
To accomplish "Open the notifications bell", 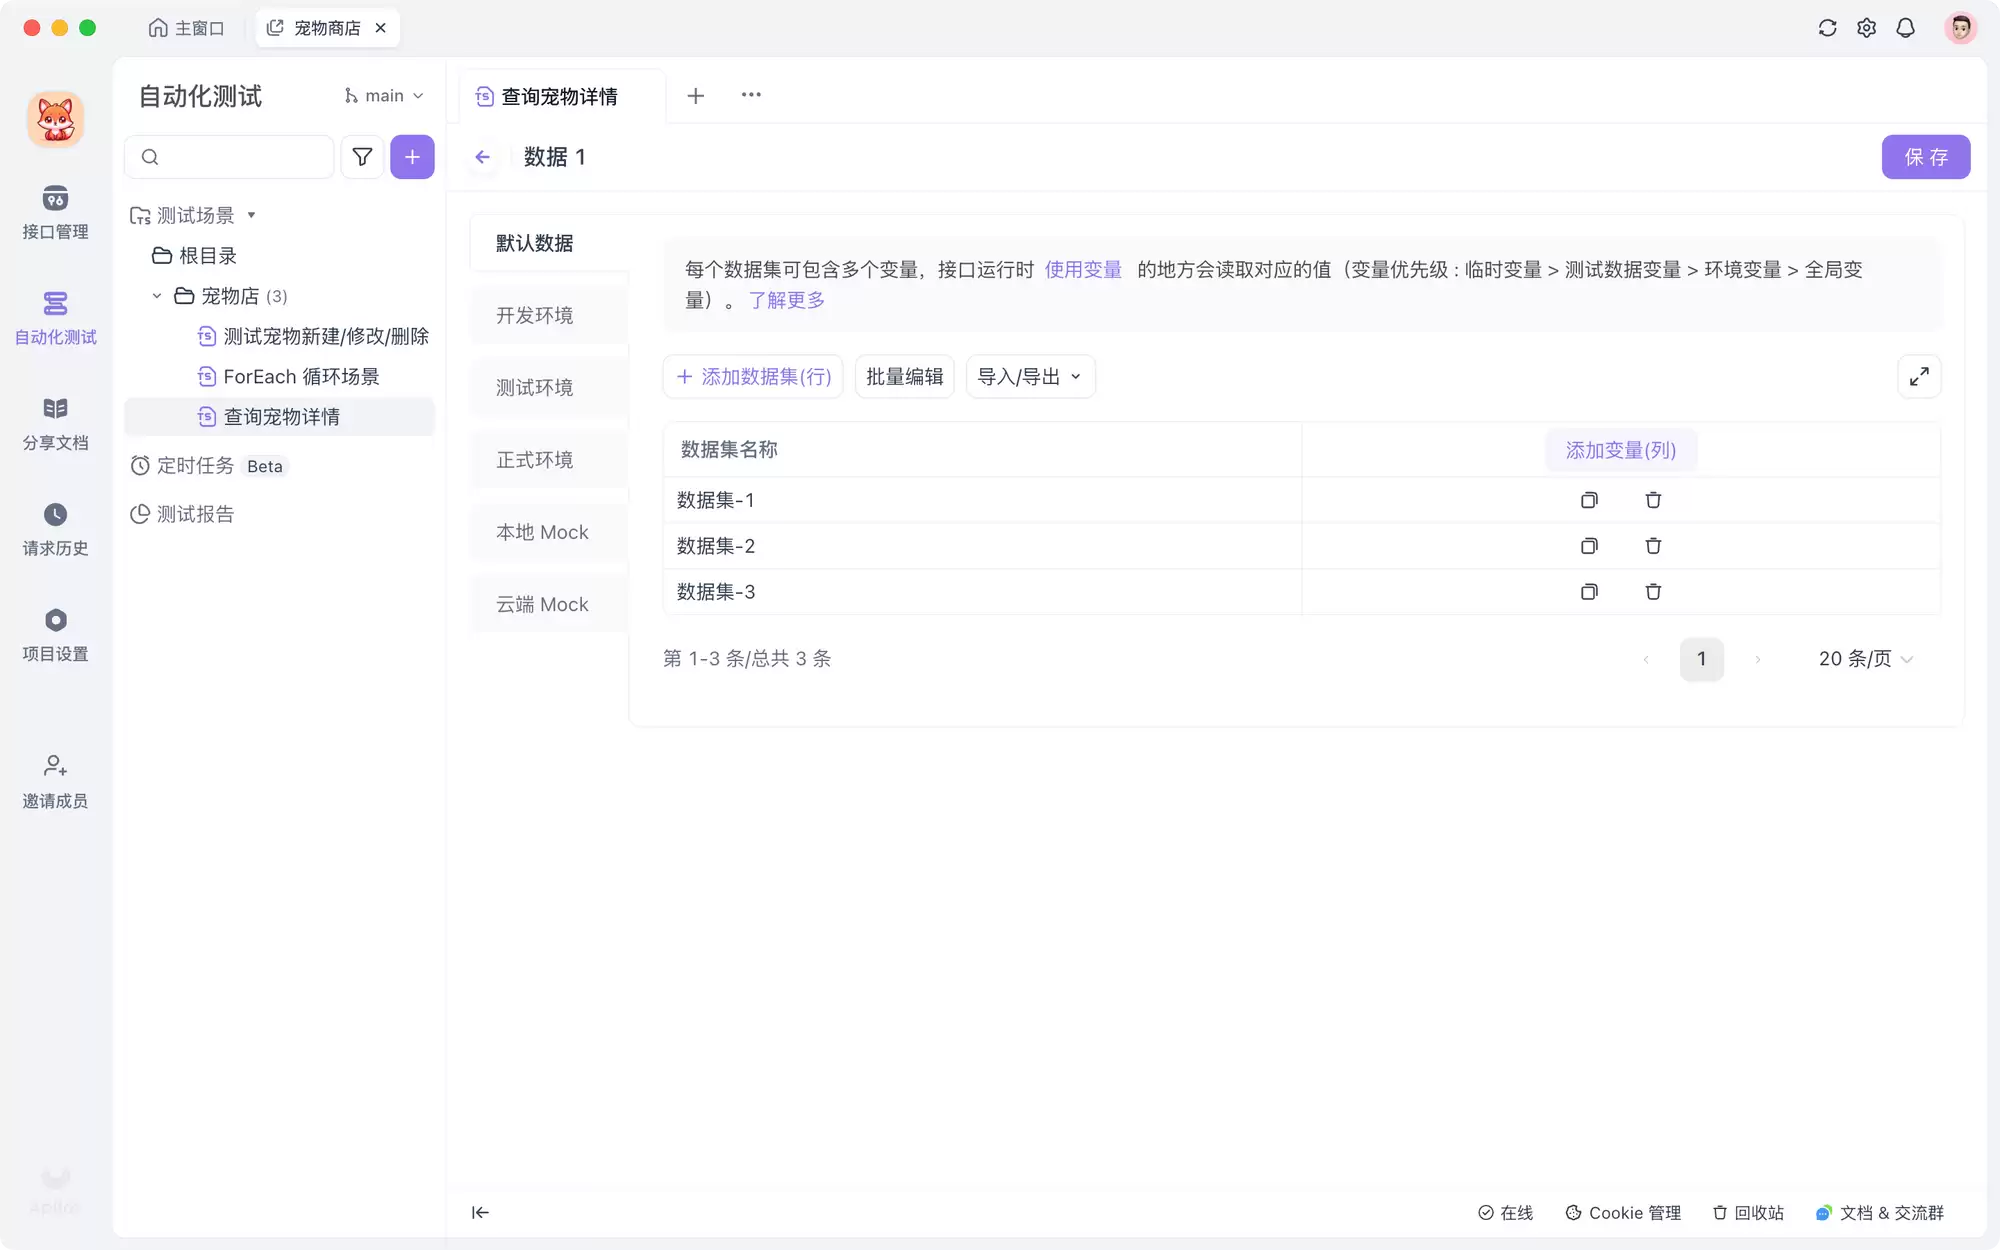I will (x=1905, y=28).
